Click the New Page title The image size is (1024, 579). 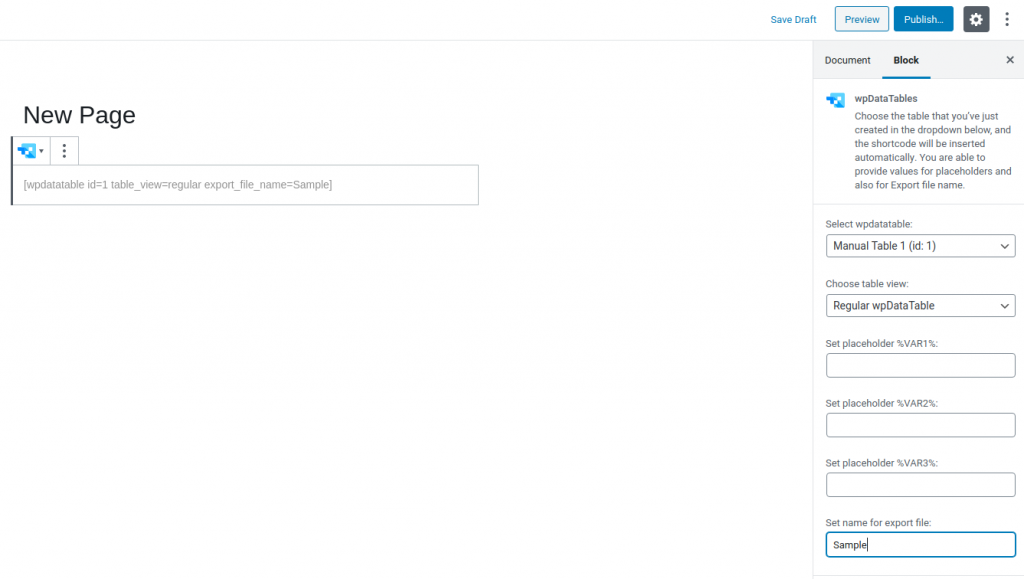click(x=79, y=115)
